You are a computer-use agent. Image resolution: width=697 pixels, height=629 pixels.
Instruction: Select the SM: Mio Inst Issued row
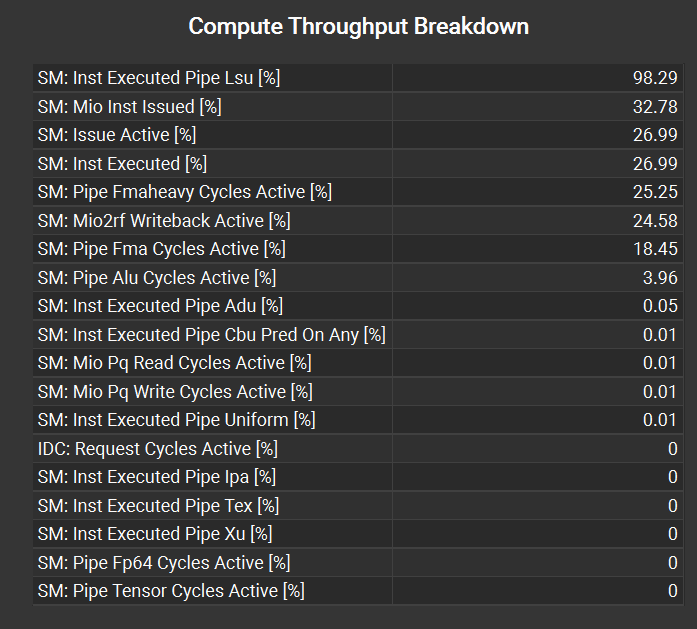pyautogui.click(x=358, y=107)
